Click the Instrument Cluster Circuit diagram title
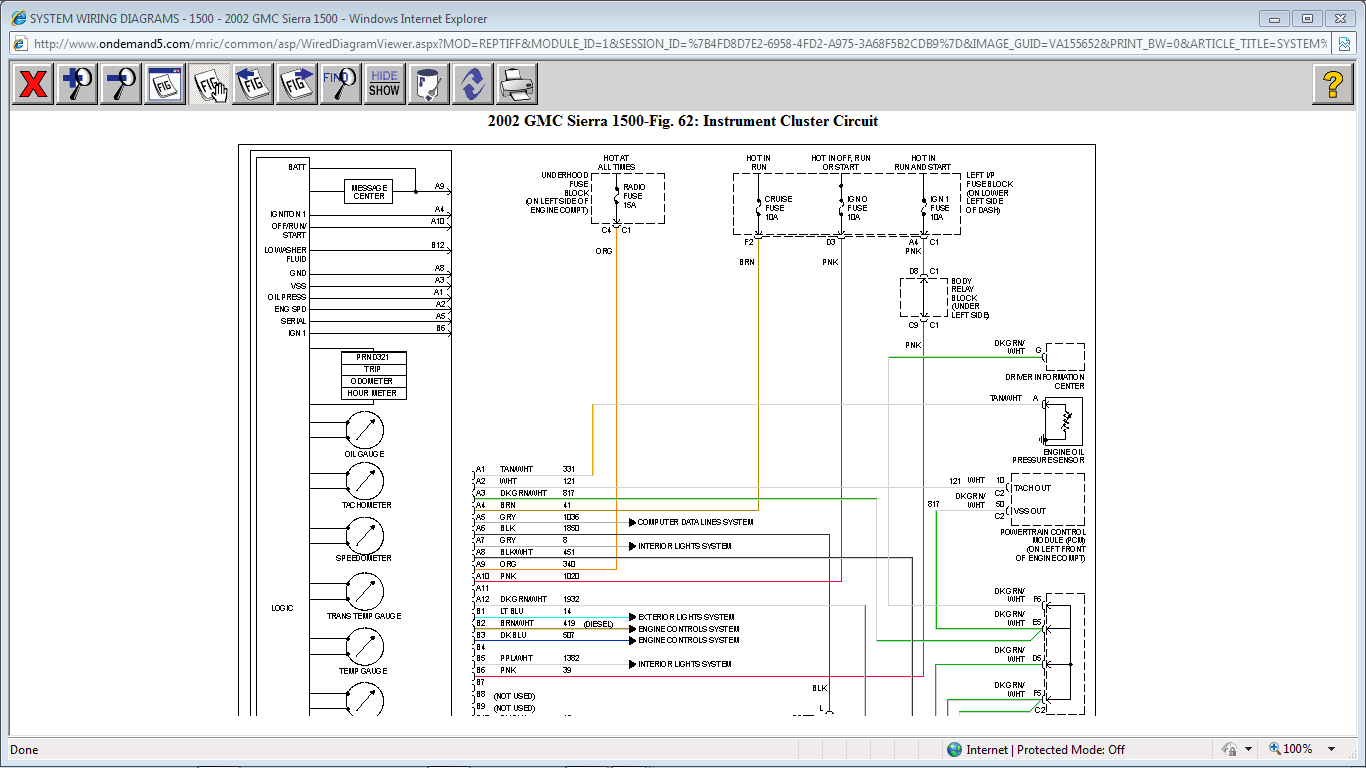Viewport: 1366px width, 768px height. 683,121
